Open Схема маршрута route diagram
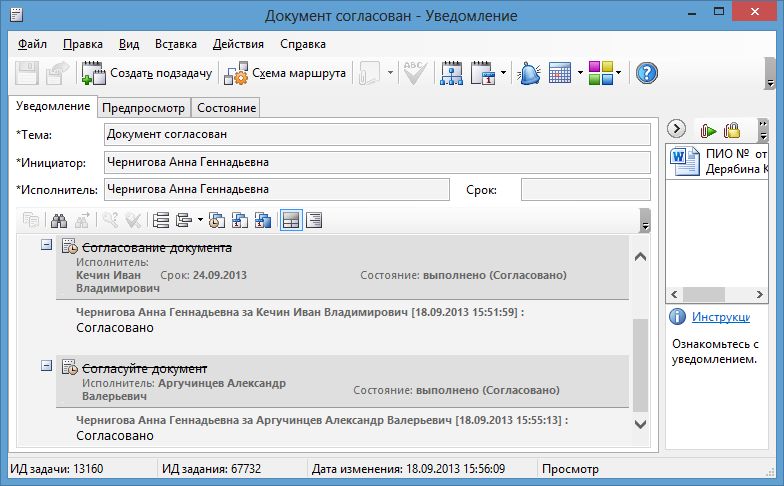This screenshot has width=784, height=486. coord(285,73)
